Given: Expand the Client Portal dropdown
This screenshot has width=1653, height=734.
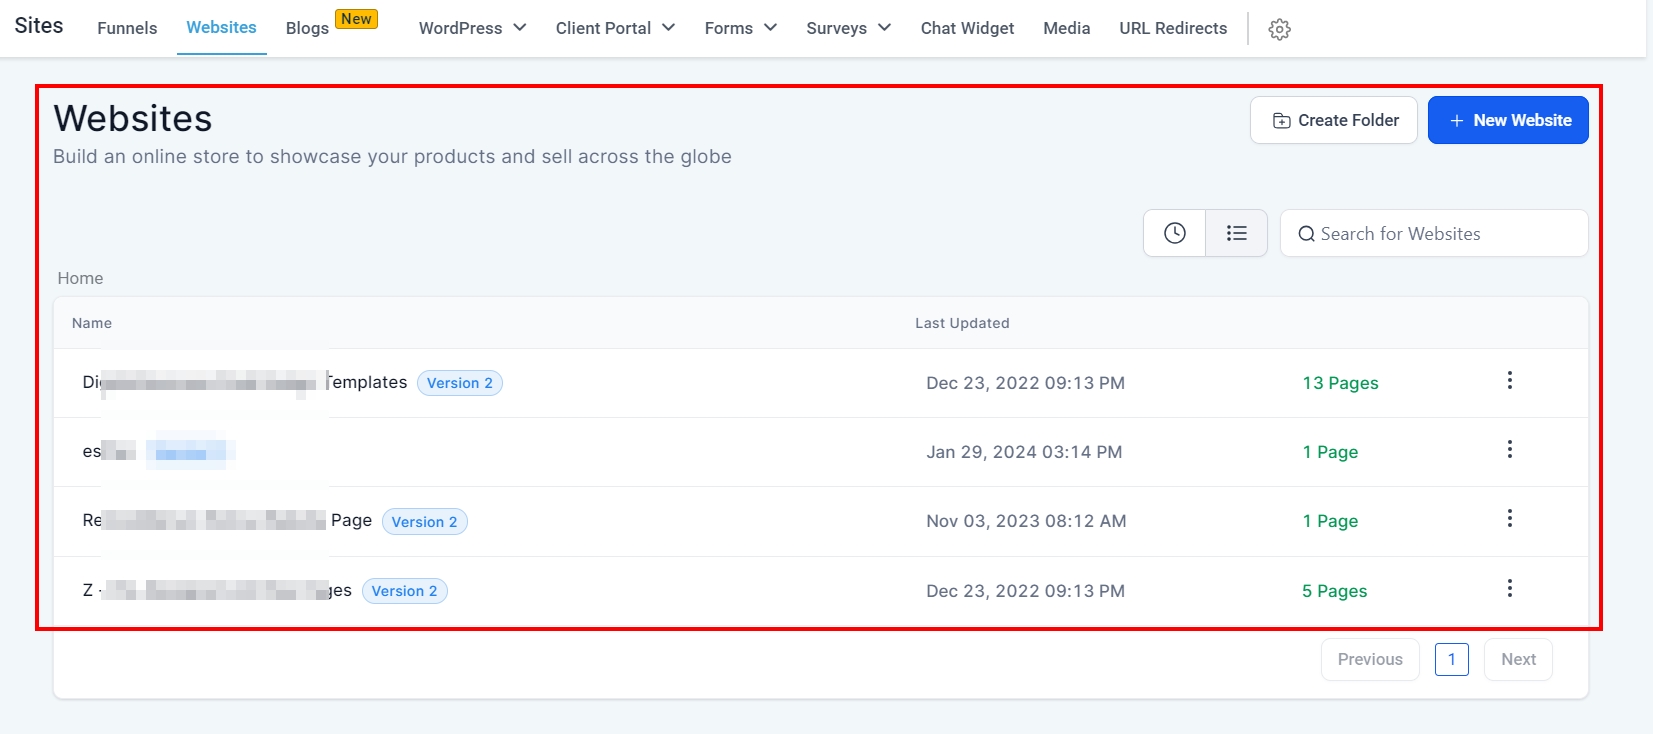Looking at the screenshot, I should (x=615, y=28).
